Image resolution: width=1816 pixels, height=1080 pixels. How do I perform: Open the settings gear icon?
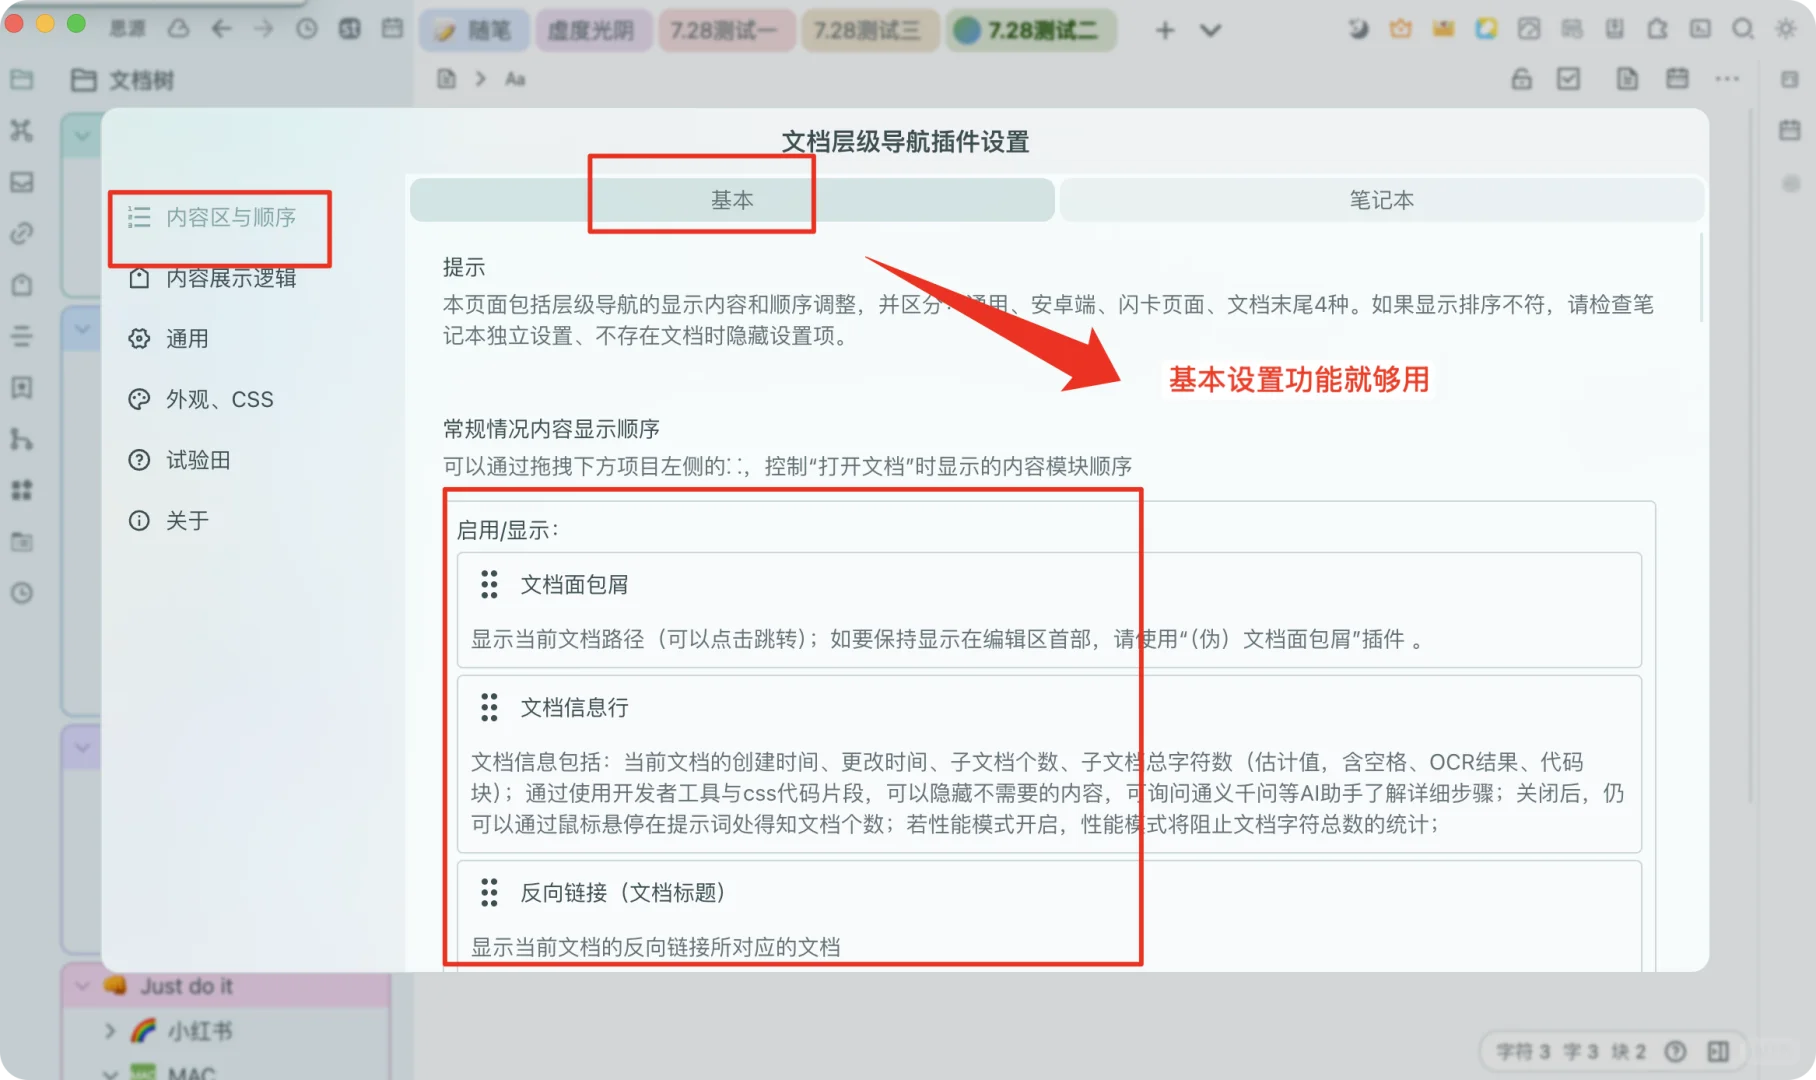click(x=1787, y=29)
